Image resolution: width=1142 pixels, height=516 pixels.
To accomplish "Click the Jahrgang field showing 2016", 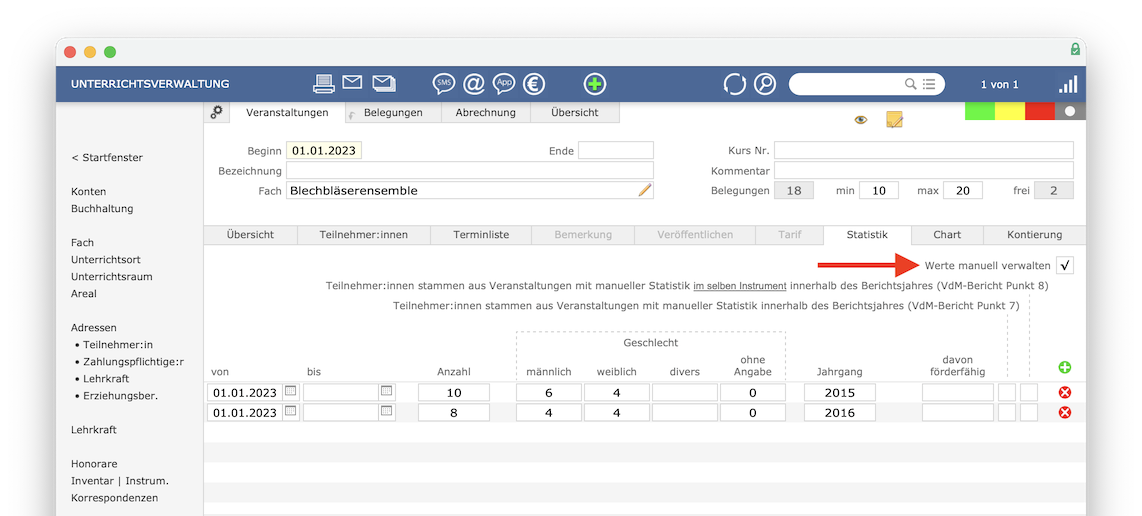I will point(840,413).
